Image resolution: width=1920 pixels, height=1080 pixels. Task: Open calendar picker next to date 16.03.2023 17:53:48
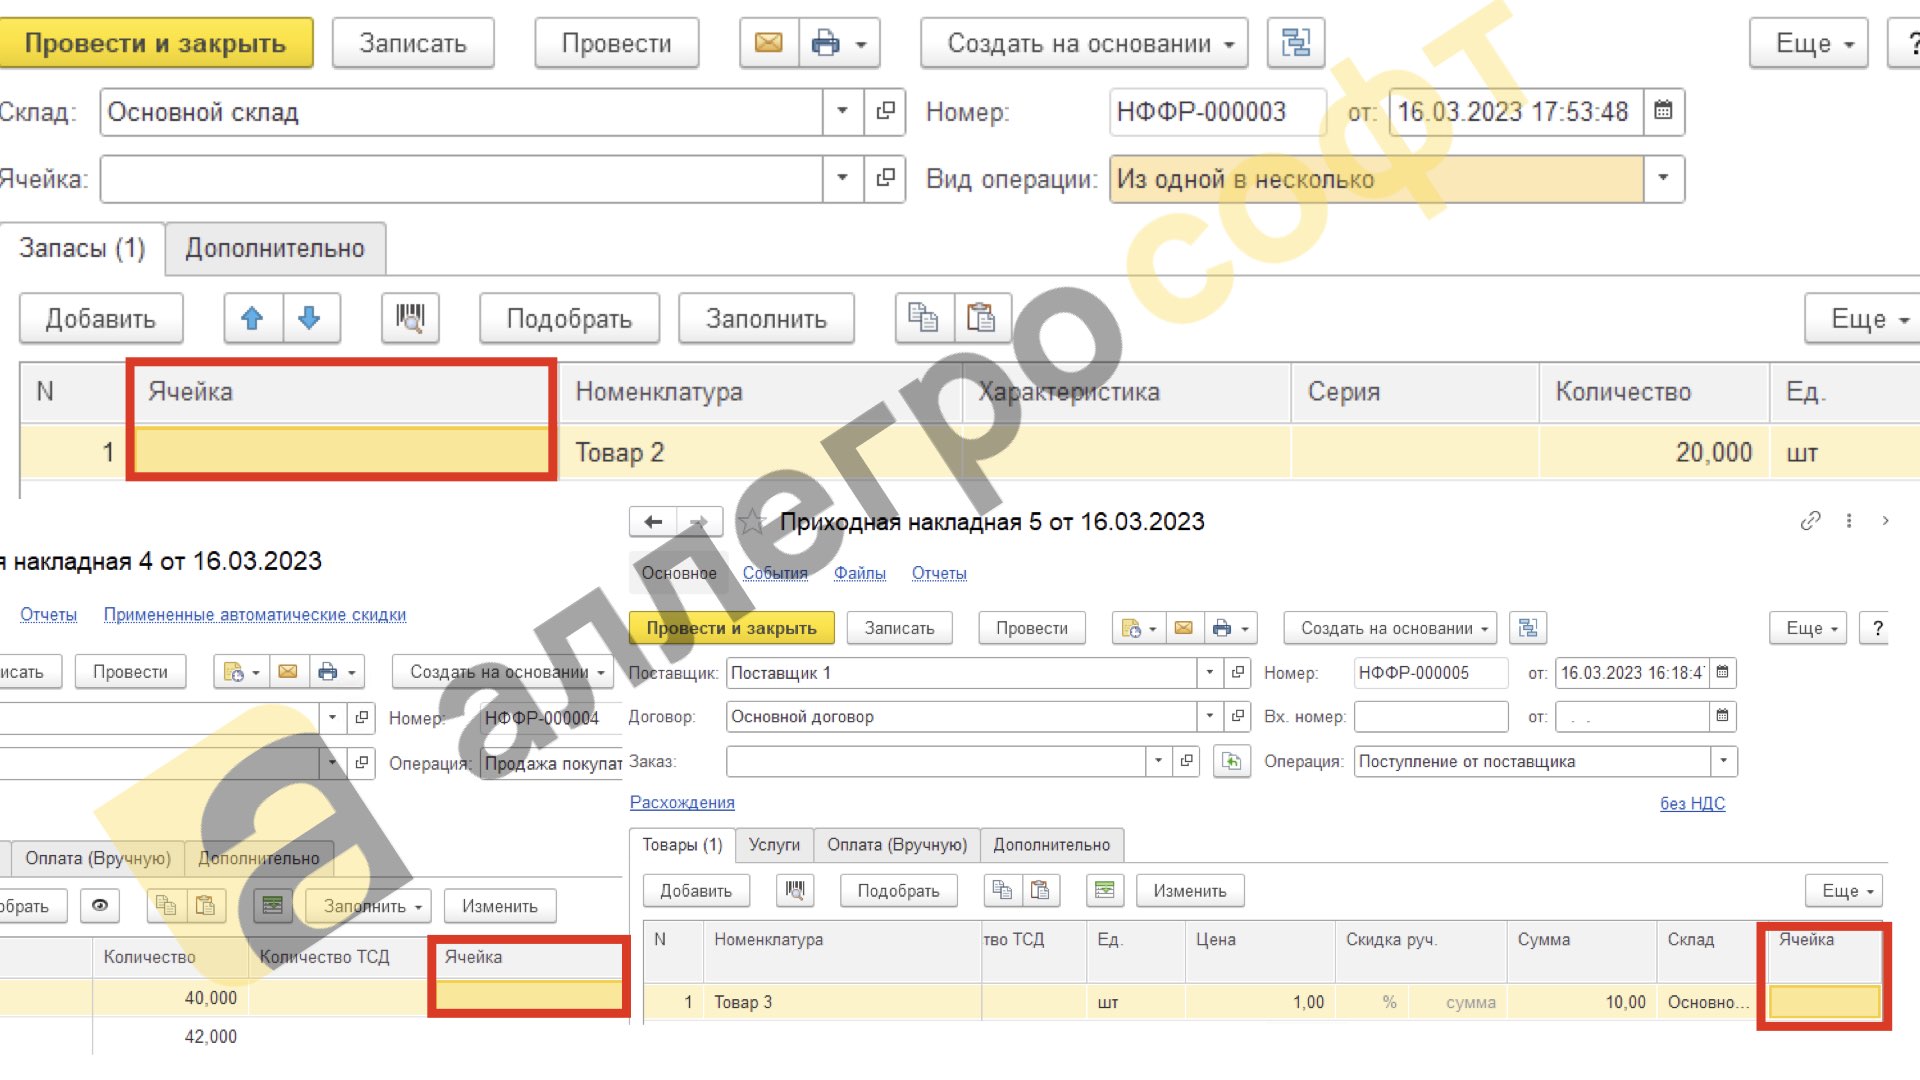pyautogui.click(x=1662, y=111)
